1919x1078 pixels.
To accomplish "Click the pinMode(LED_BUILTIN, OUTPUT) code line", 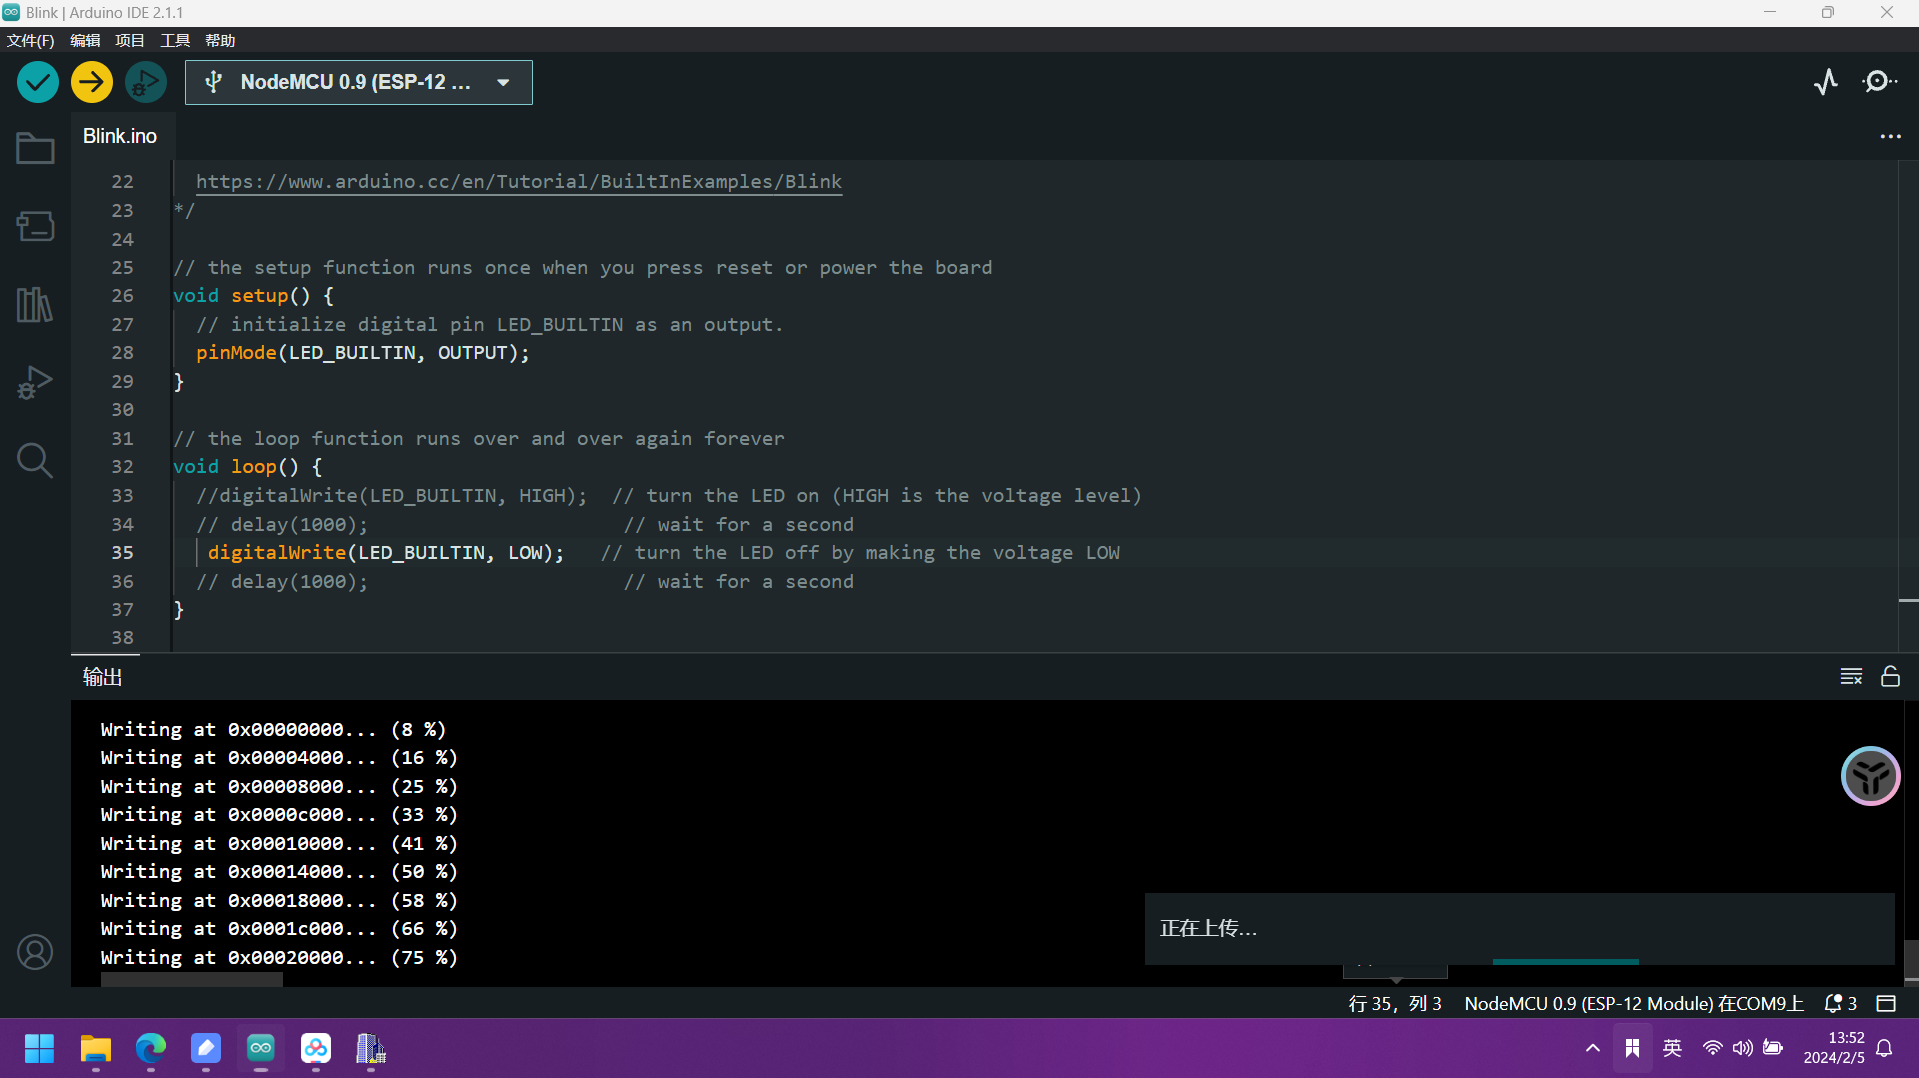I will [x=363, y=352].
